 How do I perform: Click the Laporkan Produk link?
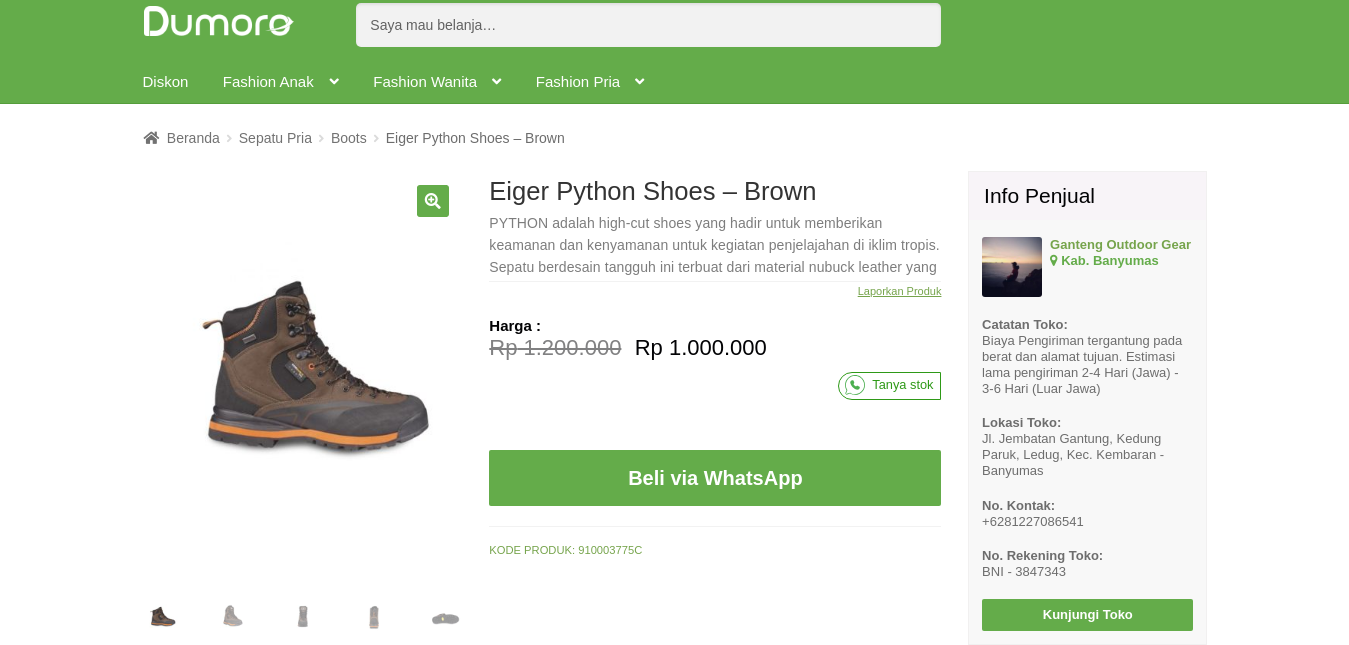tap(899, 291)
